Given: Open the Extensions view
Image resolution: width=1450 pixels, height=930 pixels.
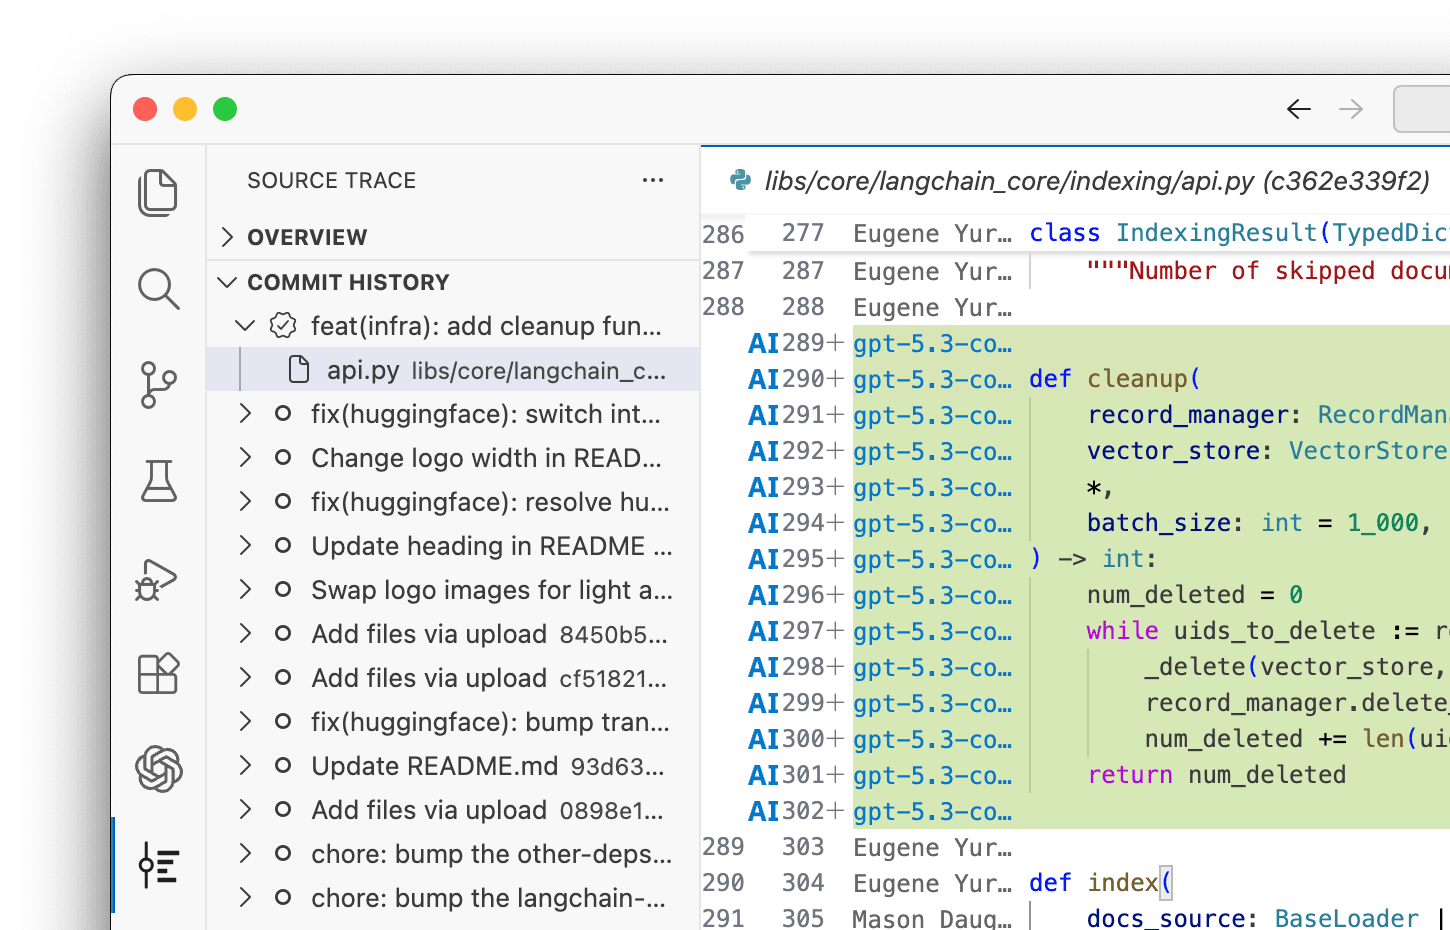Looking at the screenshot, I should 159,674.
